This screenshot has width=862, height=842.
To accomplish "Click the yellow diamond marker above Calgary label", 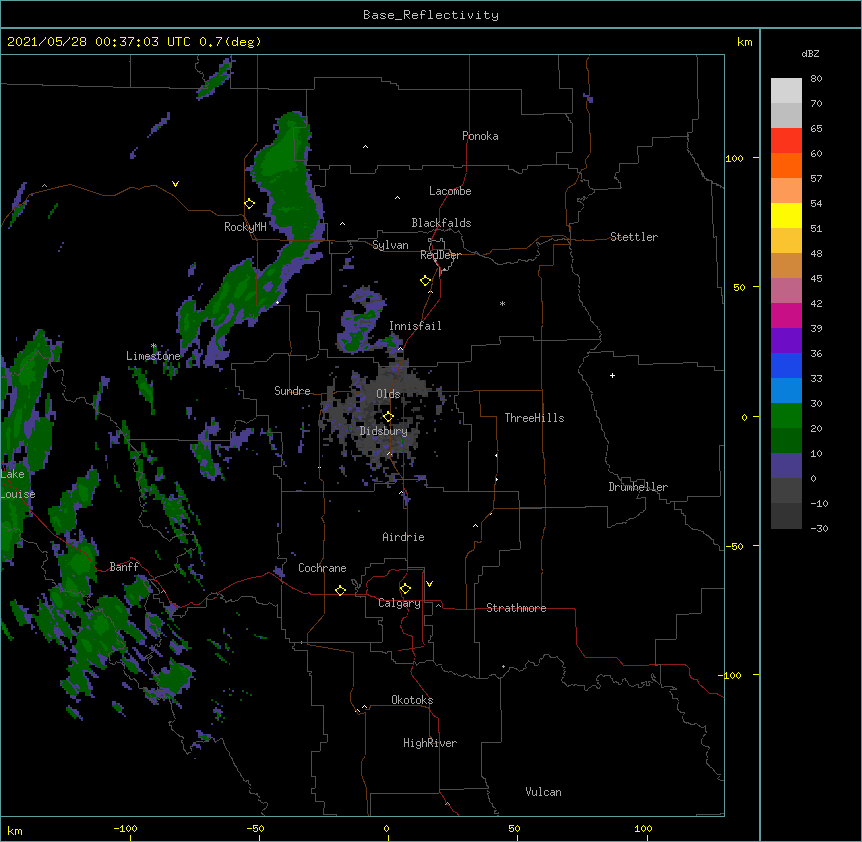I will click(x=405, y=589).
